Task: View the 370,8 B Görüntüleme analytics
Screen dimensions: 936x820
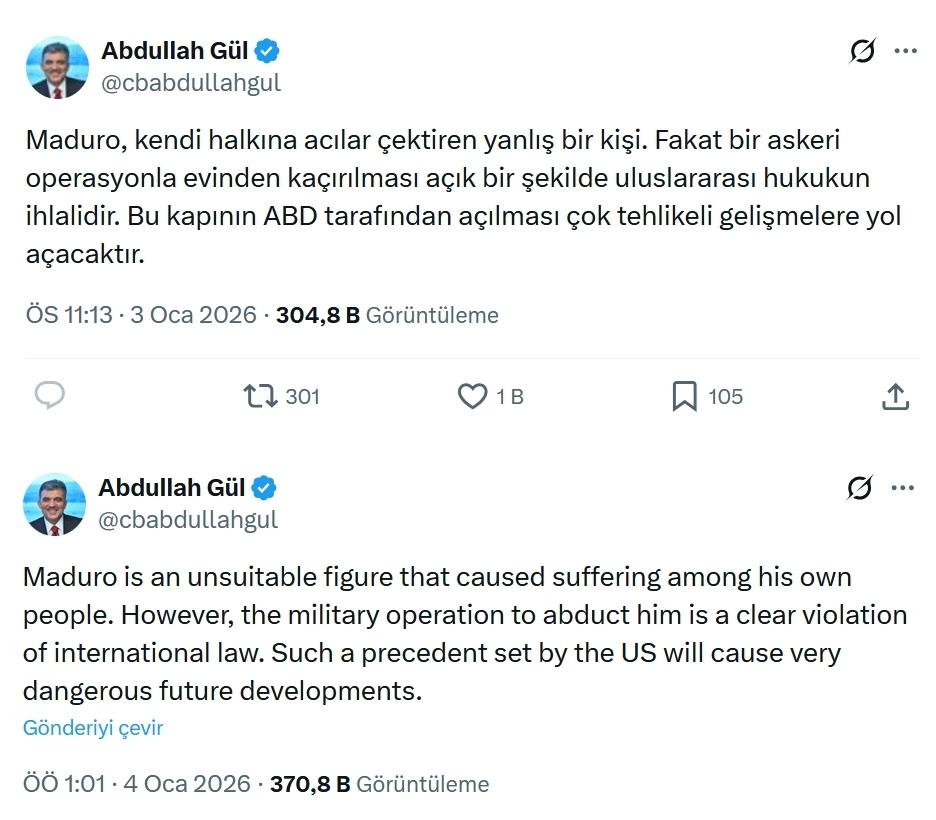Action: (x=380, y=783)
